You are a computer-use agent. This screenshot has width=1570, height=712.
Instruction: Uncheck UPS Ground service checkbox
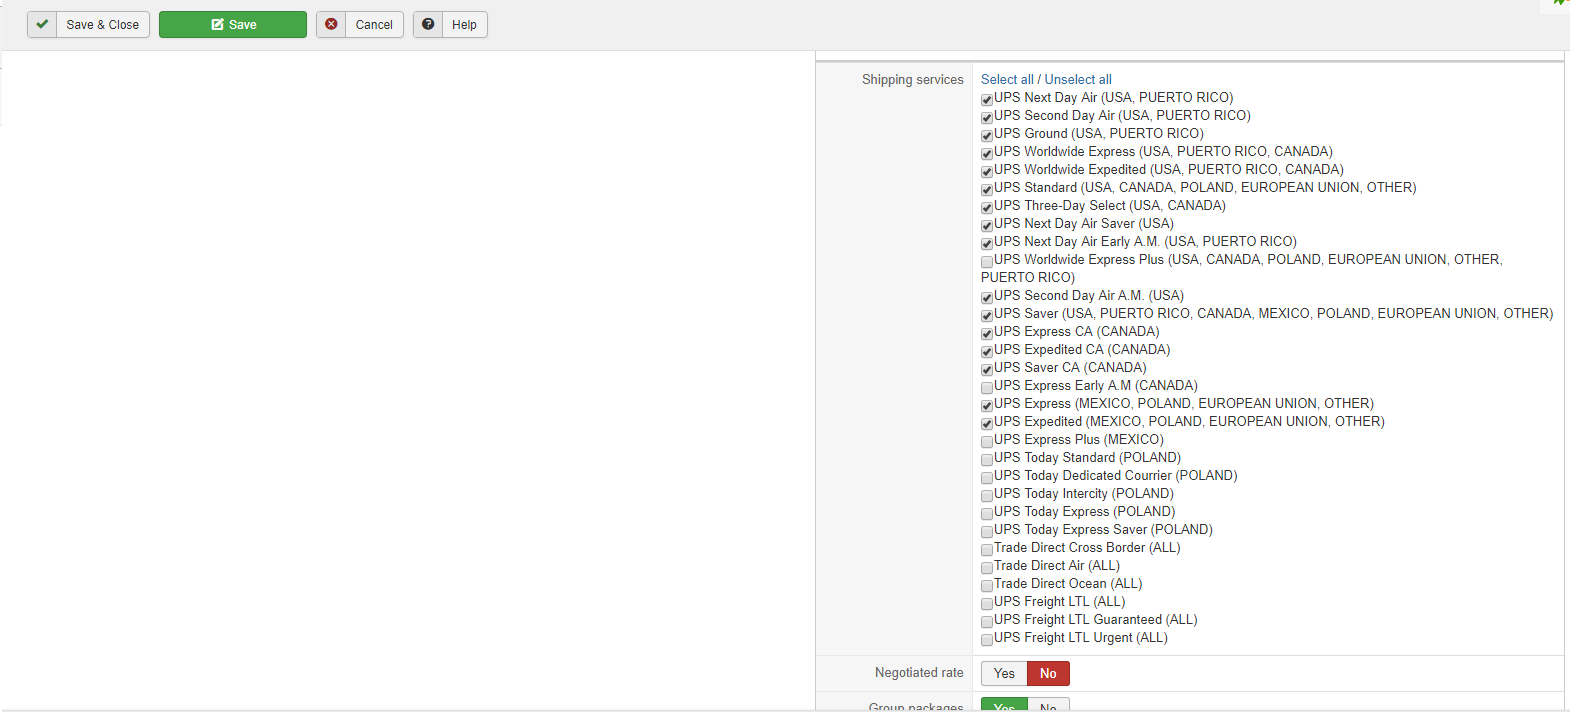coord(987,135)
